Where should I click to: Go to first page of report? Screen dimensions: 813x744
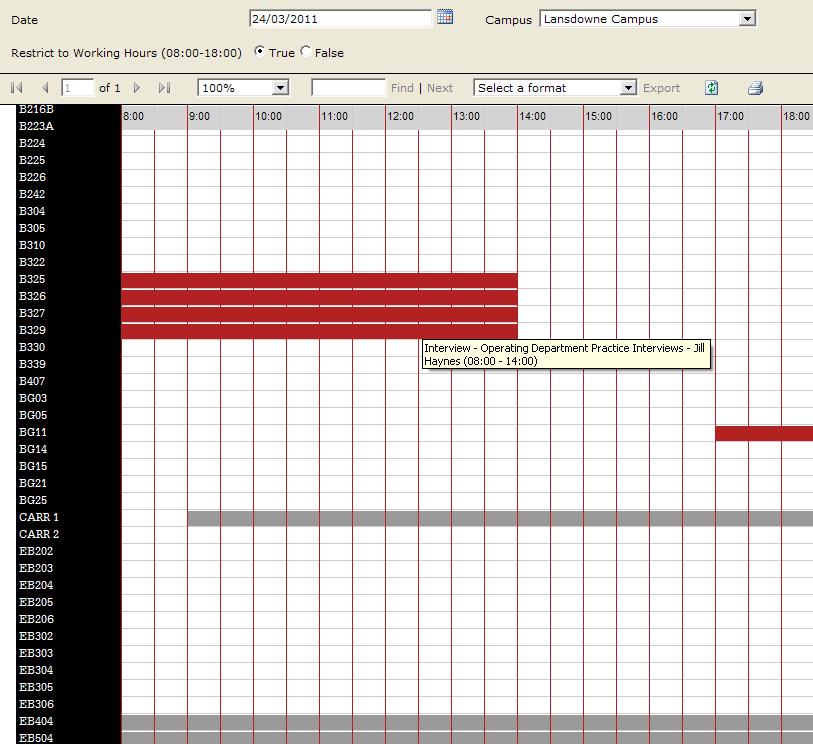tap(17, 88)
